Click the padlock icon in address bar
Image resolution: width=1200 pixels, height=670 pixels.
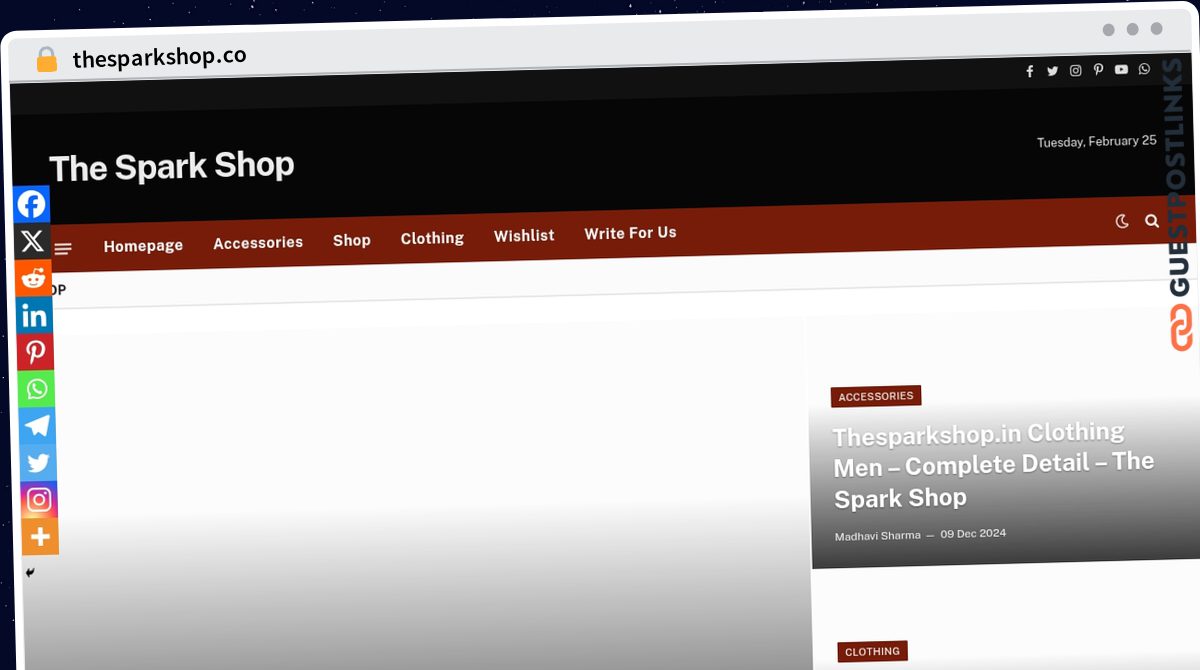pos(47,59)
